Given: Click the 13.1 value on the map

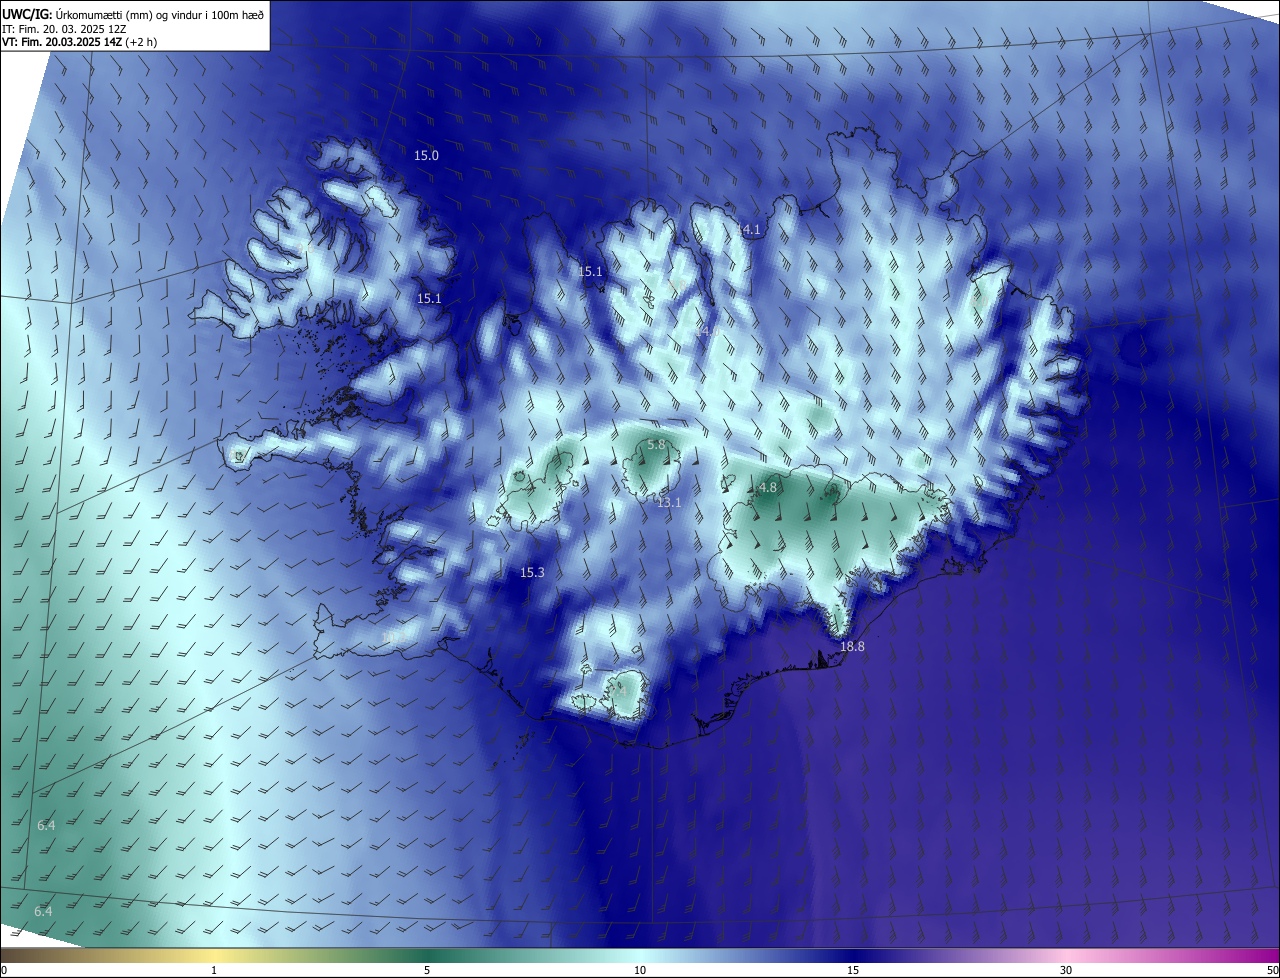Looking at the screenshot, I should pos(668,502).
